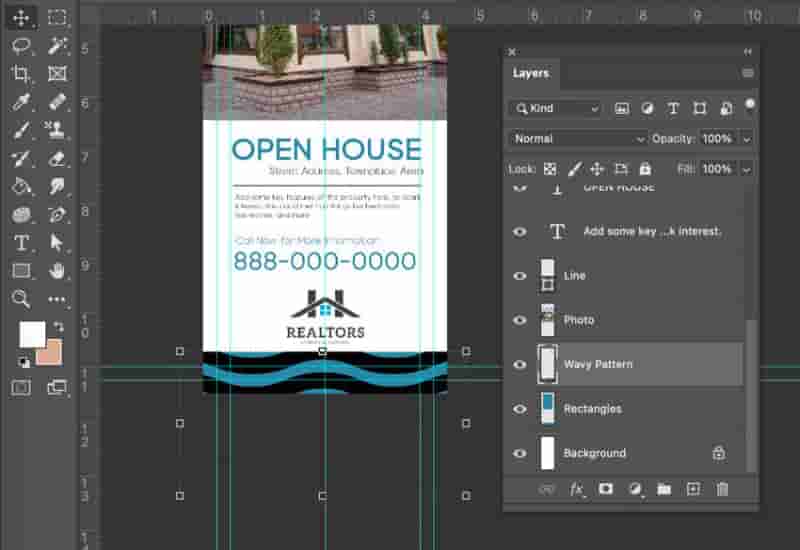Create a new group with folder icon

[x=664, y=489]
